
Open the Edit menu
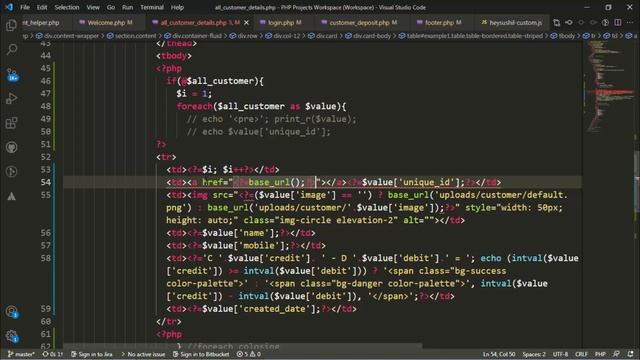[x=42, y=7]
